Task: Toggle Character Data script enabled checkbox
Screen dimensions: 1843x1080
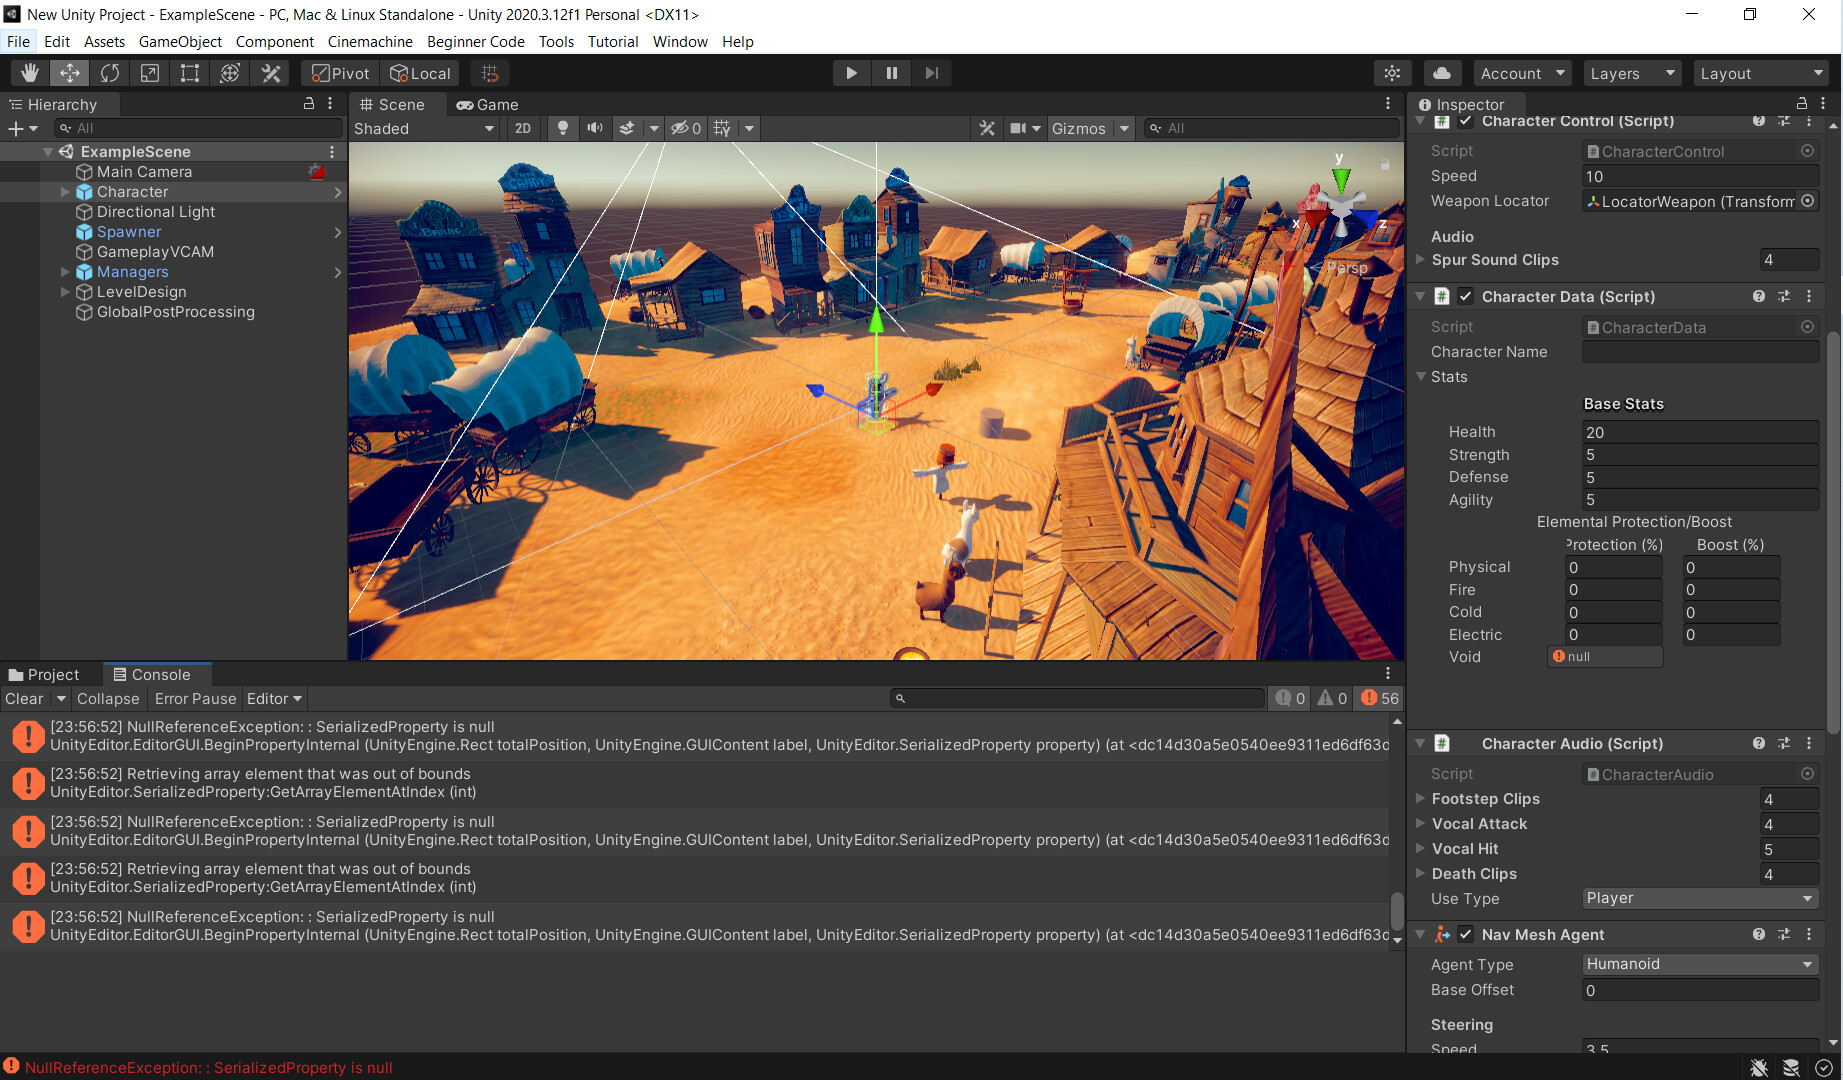Action: point(1466,296)
